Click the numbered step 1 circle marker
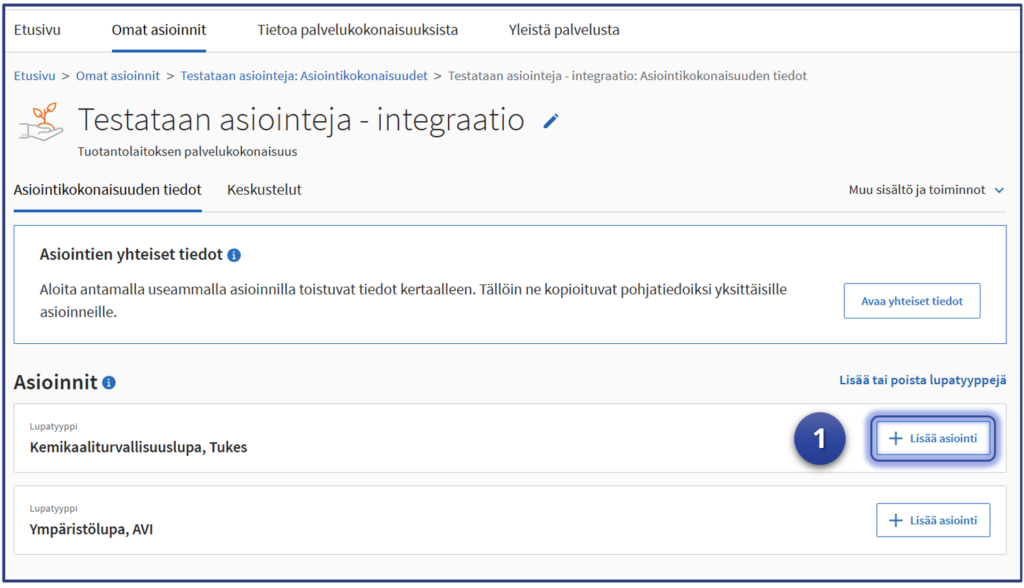This screenshot has height=588, width=1024. pyautogui.click(x=820, y=439)
